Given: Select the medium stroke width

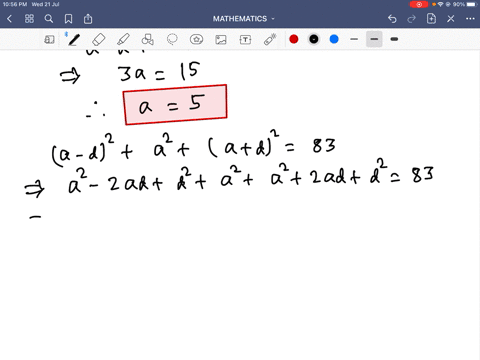Looking at the screenshot, I should [x=374, y=39].
